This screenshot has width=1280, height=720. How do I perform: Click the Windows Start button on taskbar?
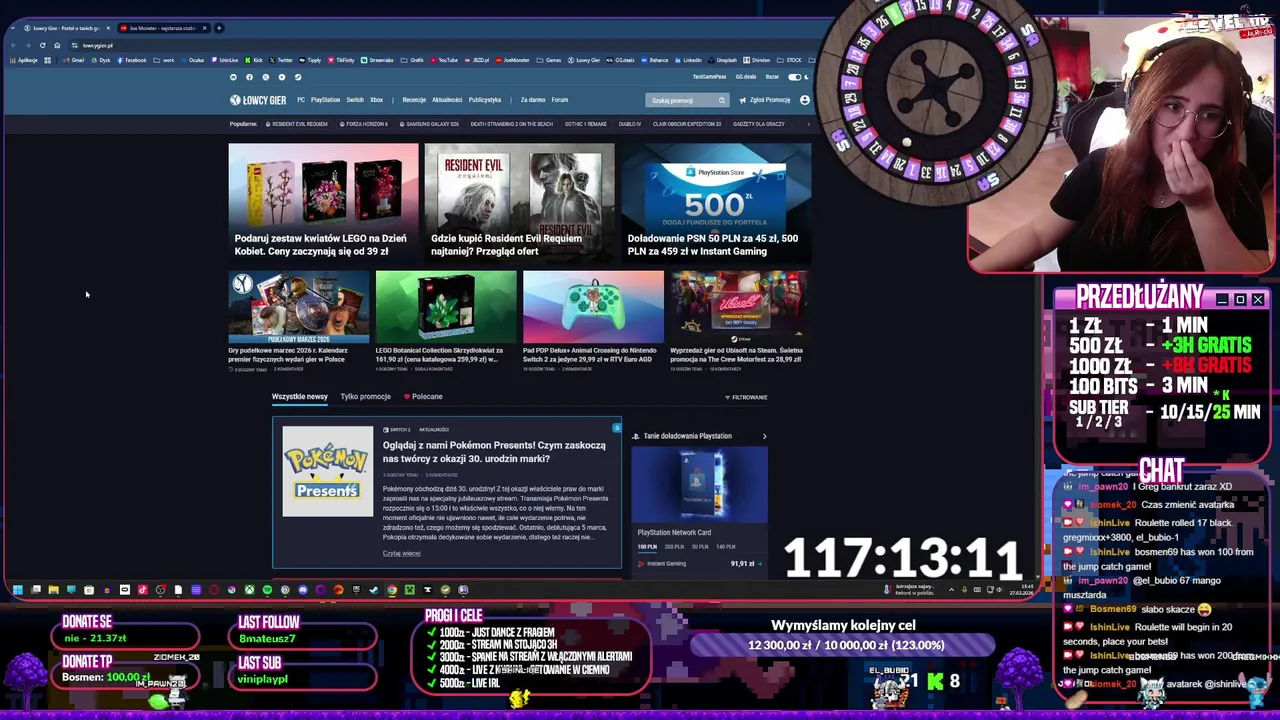18,590
